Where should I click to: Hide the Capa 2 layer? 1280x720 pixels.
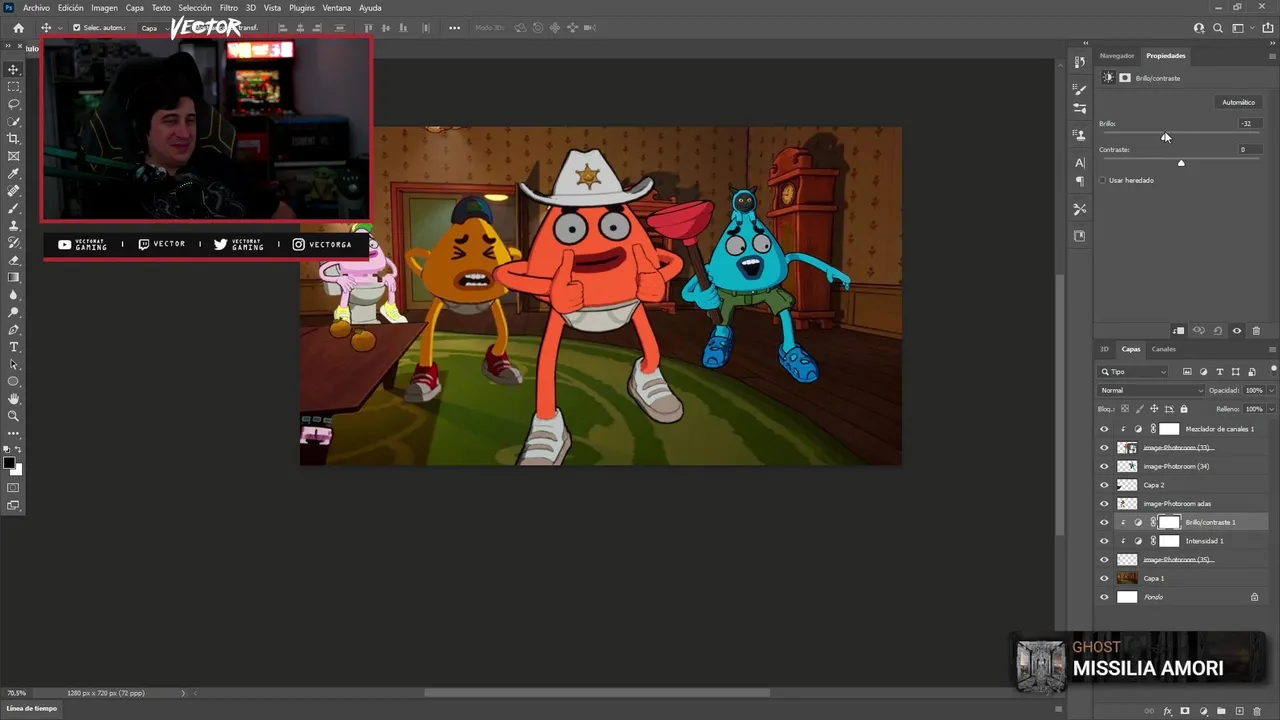point(1104,485)
